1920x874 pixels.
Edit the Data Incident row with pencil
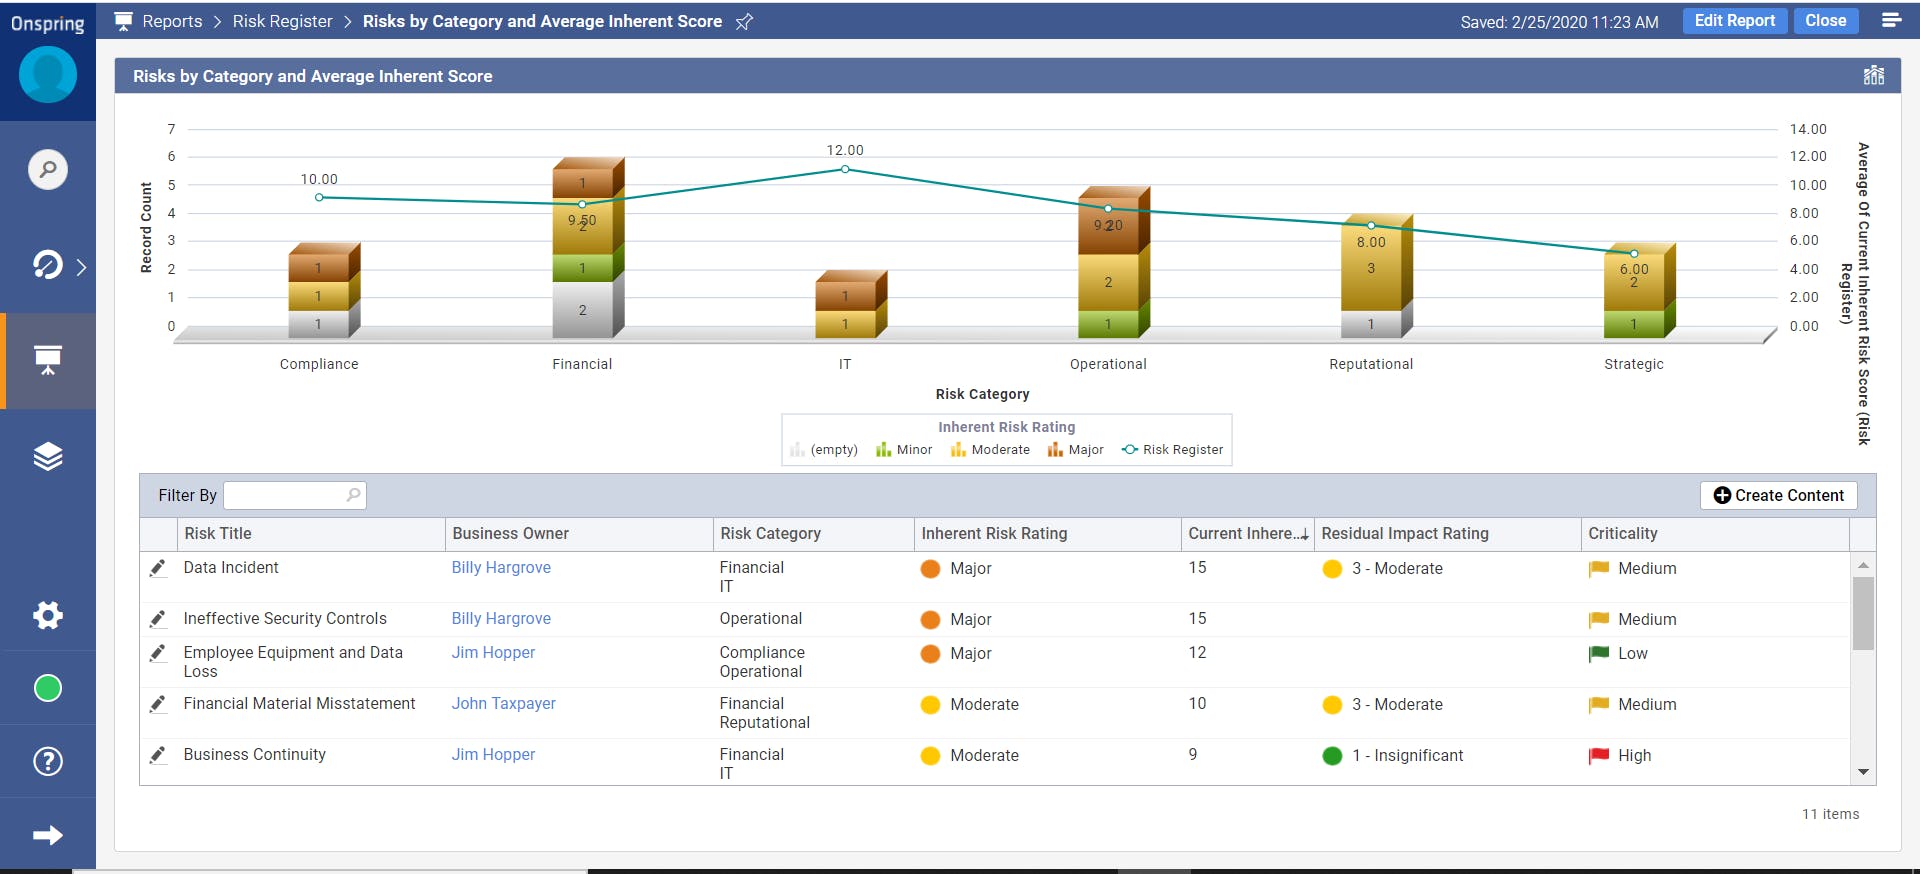[x=157, y=568]
